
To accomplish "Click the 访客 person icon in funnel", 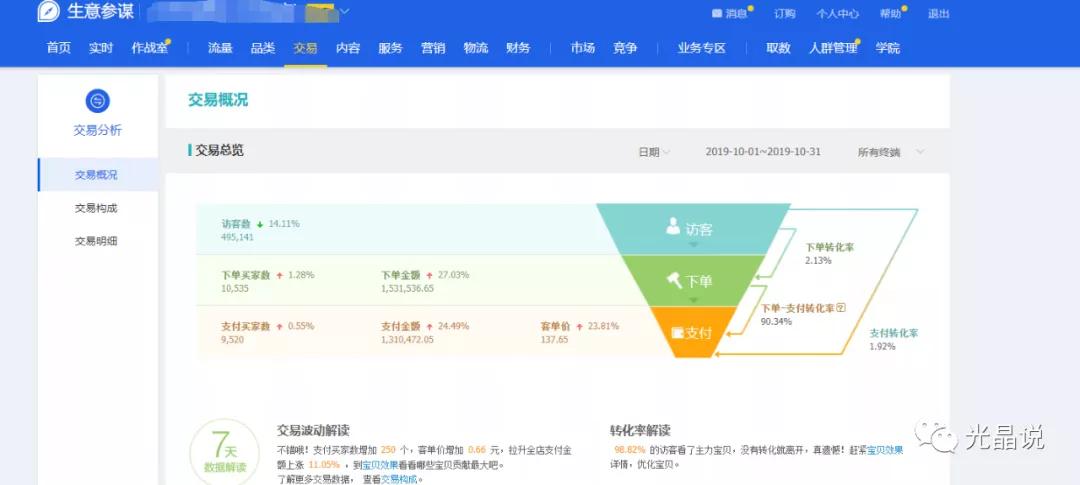I will coord(673,226).
